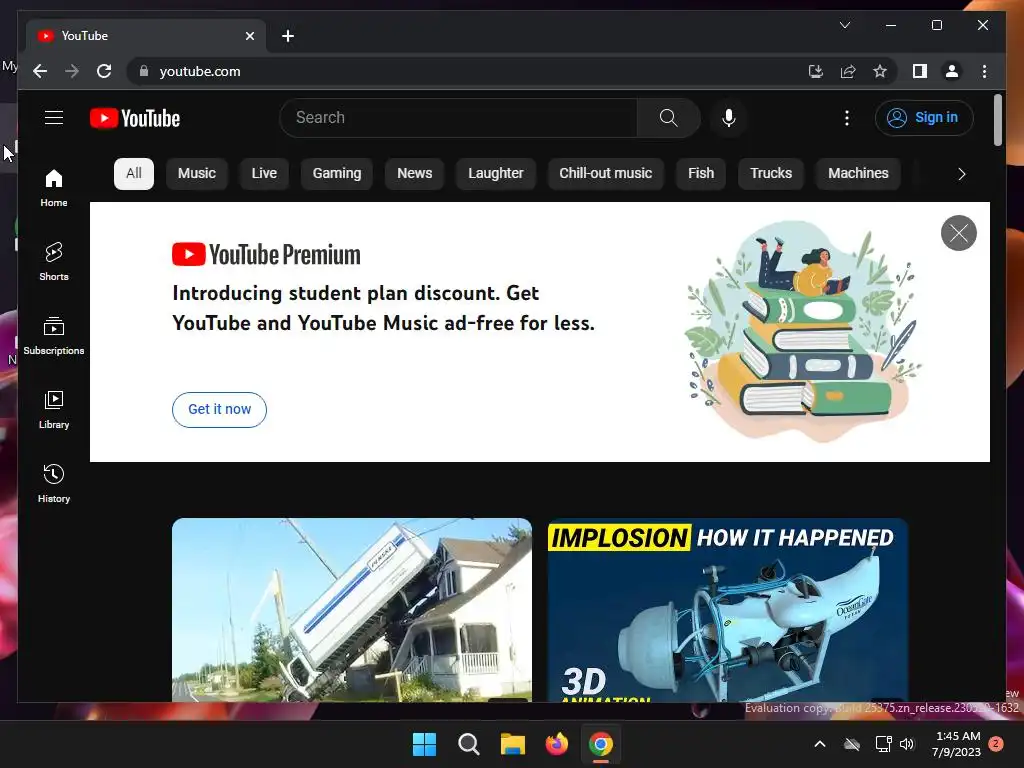The width and height of the screenshot is (1024, 768).
Task: Open History in the sidebar
Action: (x=54, y=483)
